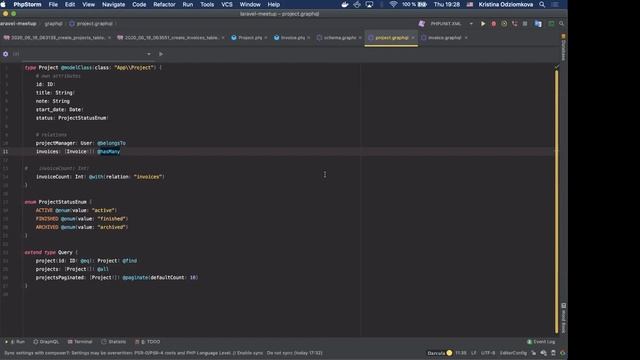The image size is (640, 360).
Task: Open the Terminal tool window
Action: [80, 342]
